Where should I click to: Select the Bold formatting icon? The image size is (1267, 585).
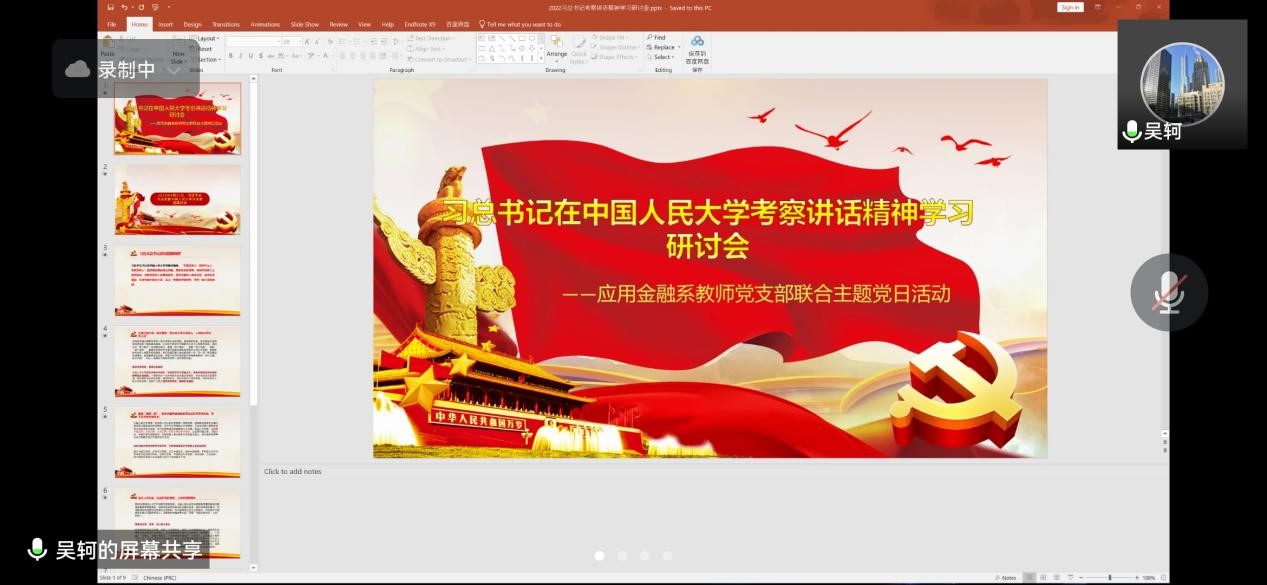229,55
